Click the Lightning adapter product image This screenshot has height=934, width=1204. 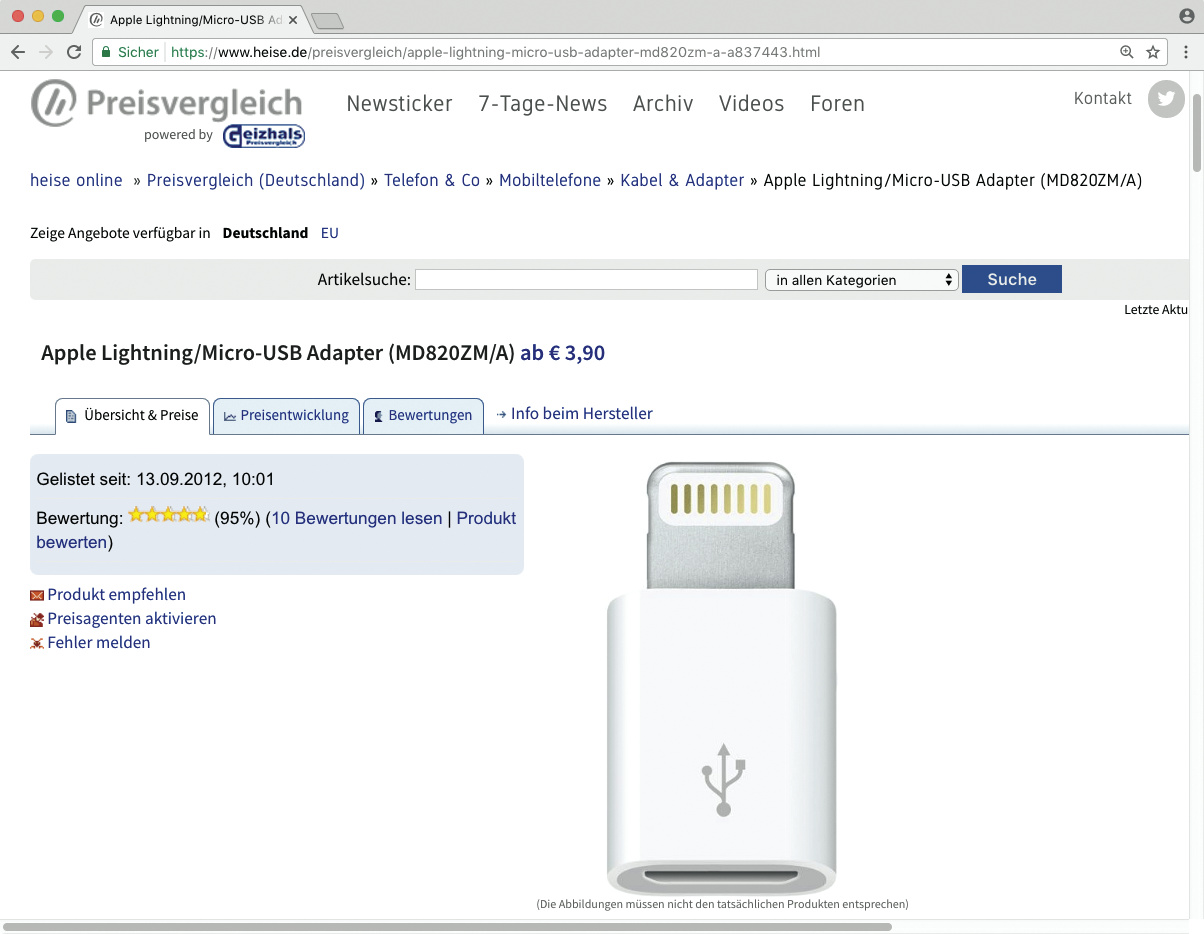[x=721, y=678]
